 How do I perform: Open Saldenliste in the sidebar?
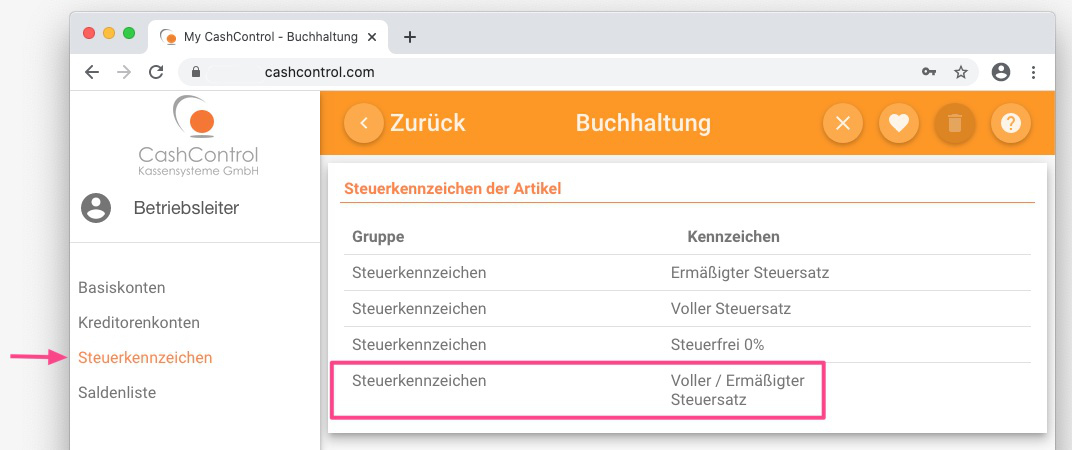117,393
